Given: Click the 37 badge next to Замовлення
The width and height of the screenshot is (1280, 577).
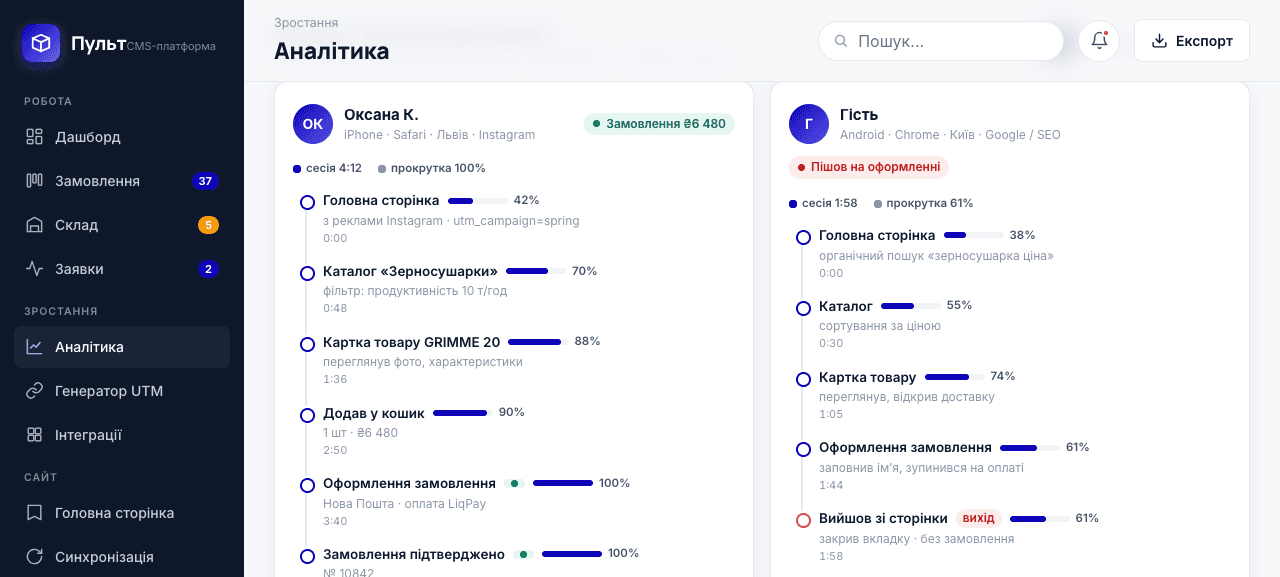Looking at the screenshot, I should coord(205,181).
